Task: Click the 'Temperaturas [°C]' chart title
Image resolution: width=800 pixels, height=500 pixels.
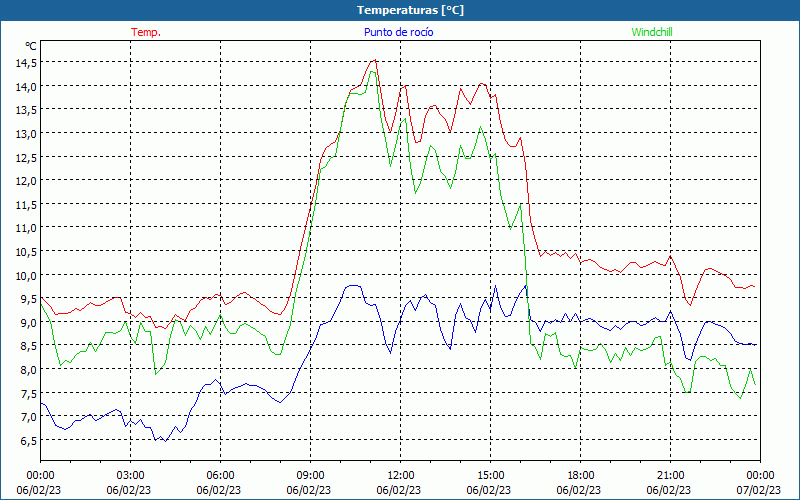Action: [x=410, y=10]
